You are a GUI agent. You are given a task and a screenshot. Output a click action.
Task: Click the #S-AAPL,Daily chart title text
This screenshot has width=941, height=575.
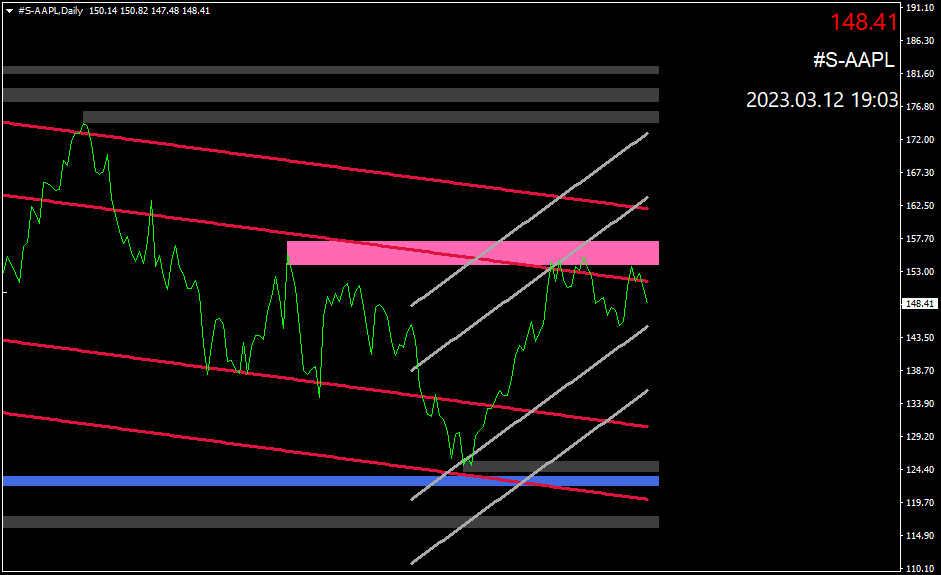pyautogui.click(x=50, y=11)
